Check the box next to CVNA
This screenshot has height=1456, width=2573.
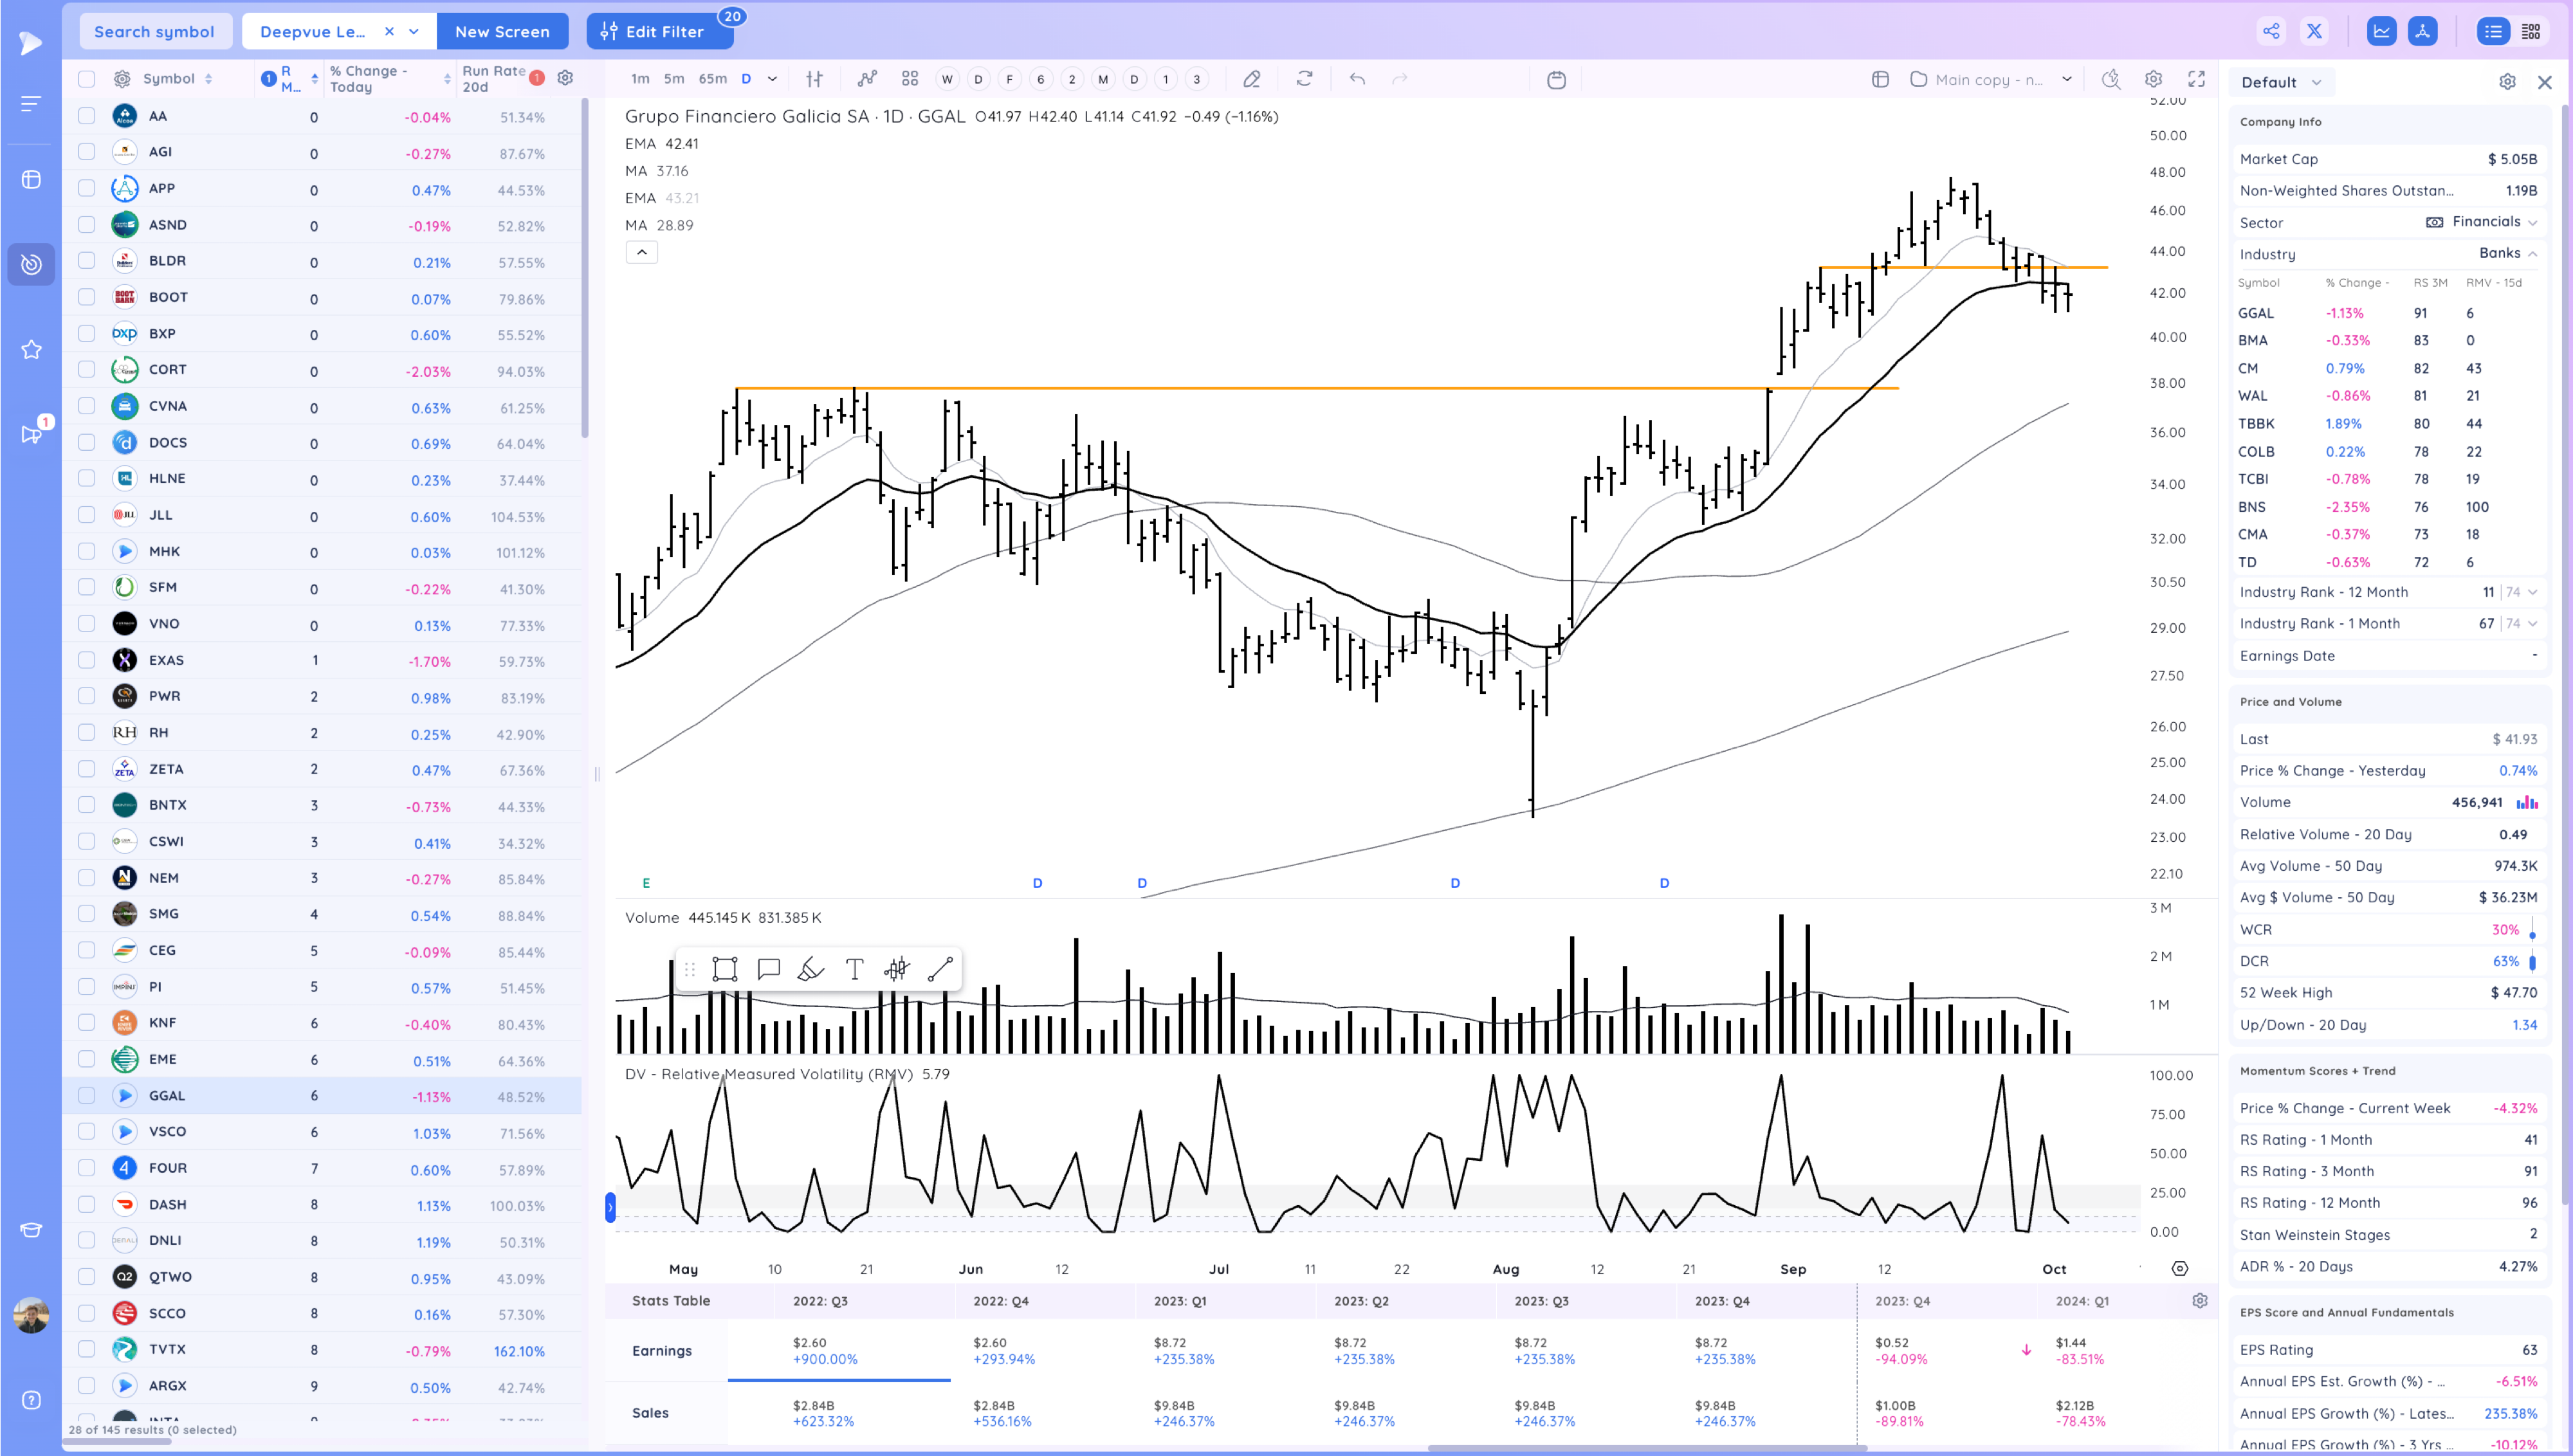point(87,406)
